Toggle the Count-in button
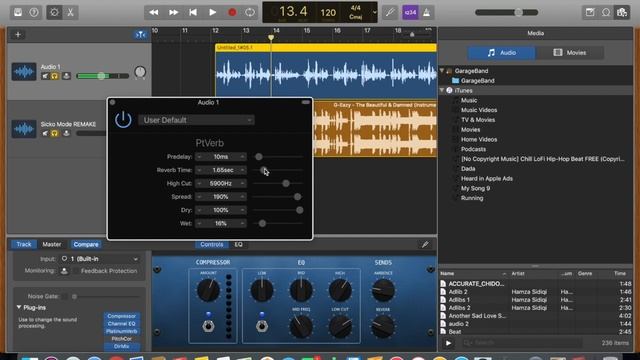The image size is (640, 360). (410, 12)
